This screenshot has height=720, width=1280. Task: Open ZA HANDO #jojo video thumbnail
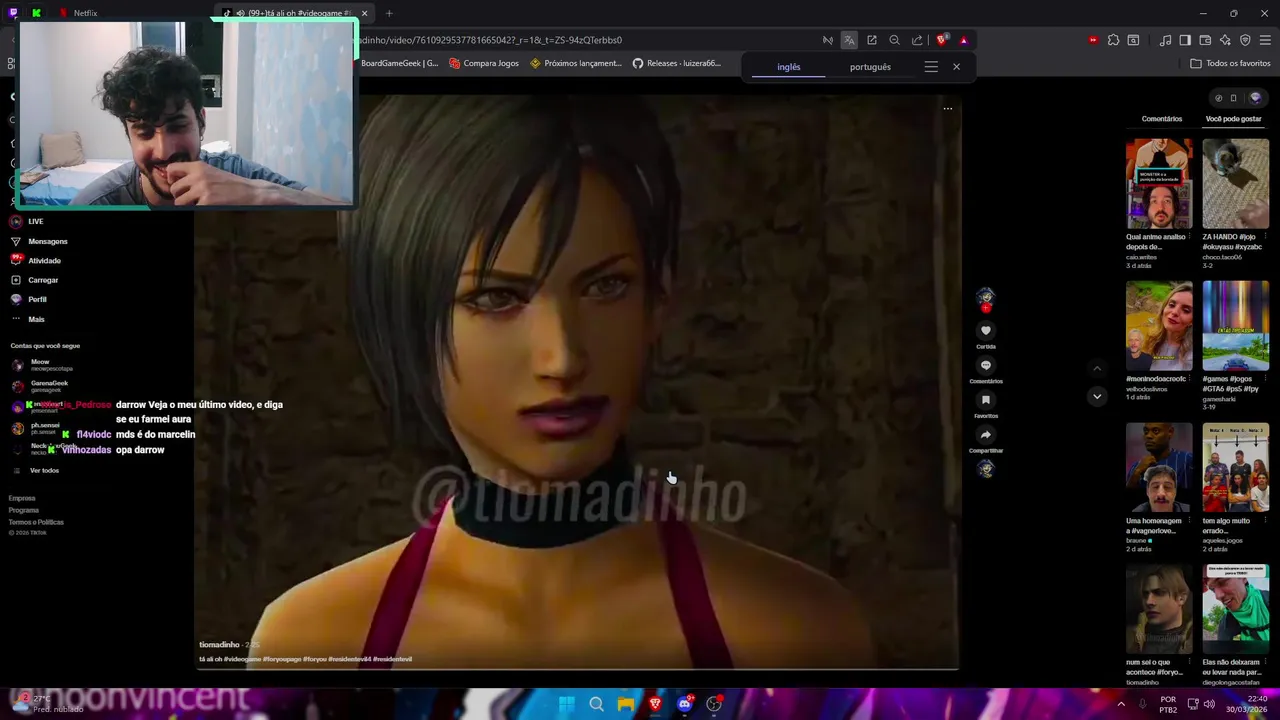[x=1235, y=184]
